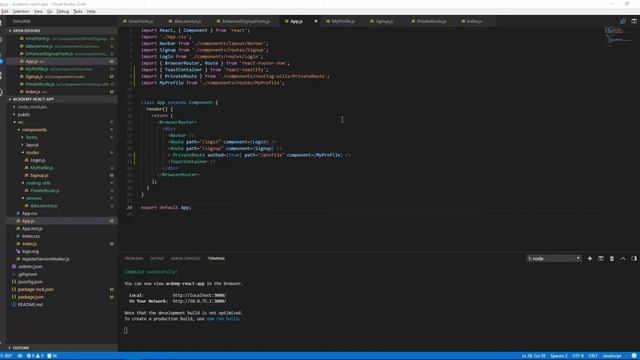Viewport: 640px width, 360px height.
Task: Open the Selection menu
Action: 21,11
